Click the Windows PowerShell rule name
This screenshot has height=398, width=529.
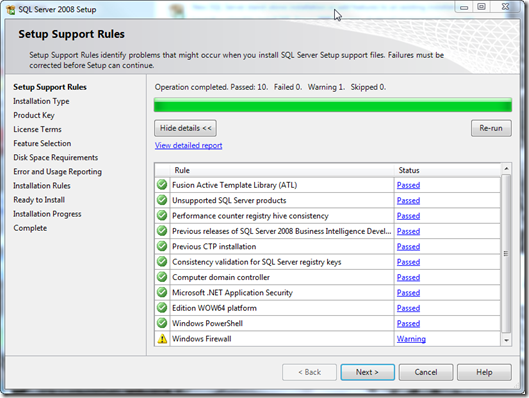207,323
